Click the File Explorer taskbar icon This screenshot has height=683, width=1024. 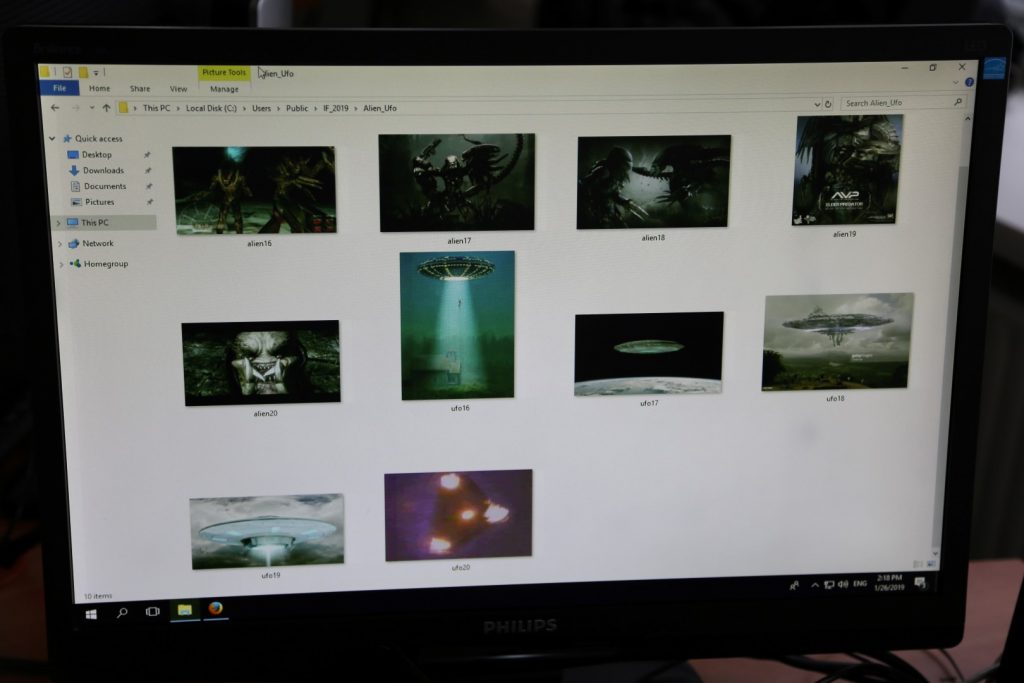185,610
